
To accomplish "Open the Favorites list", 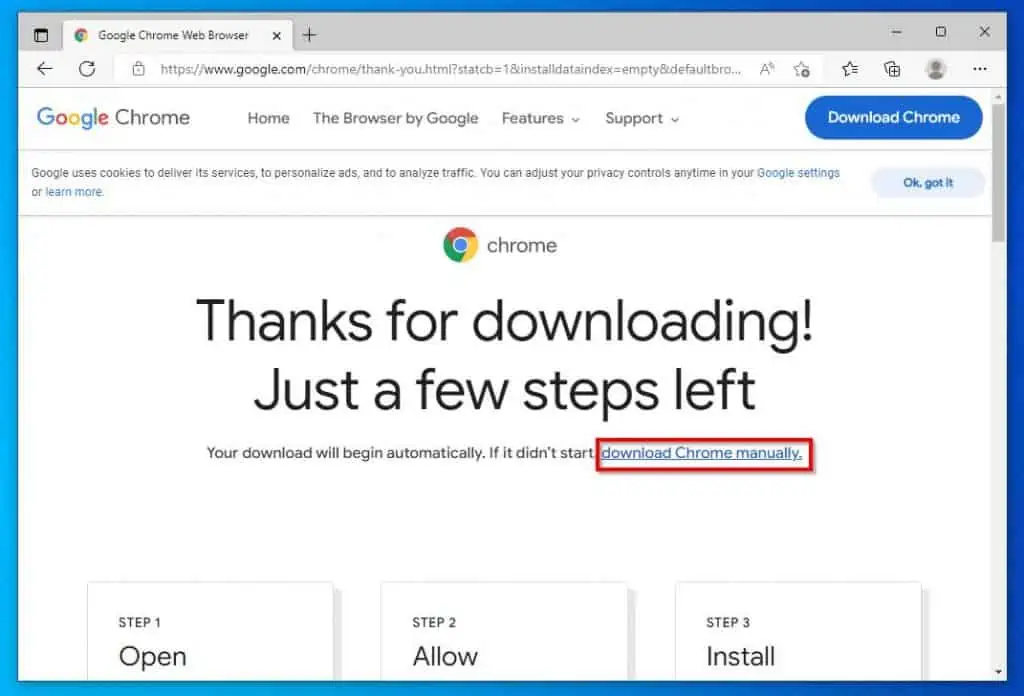I will pos(850,69).
